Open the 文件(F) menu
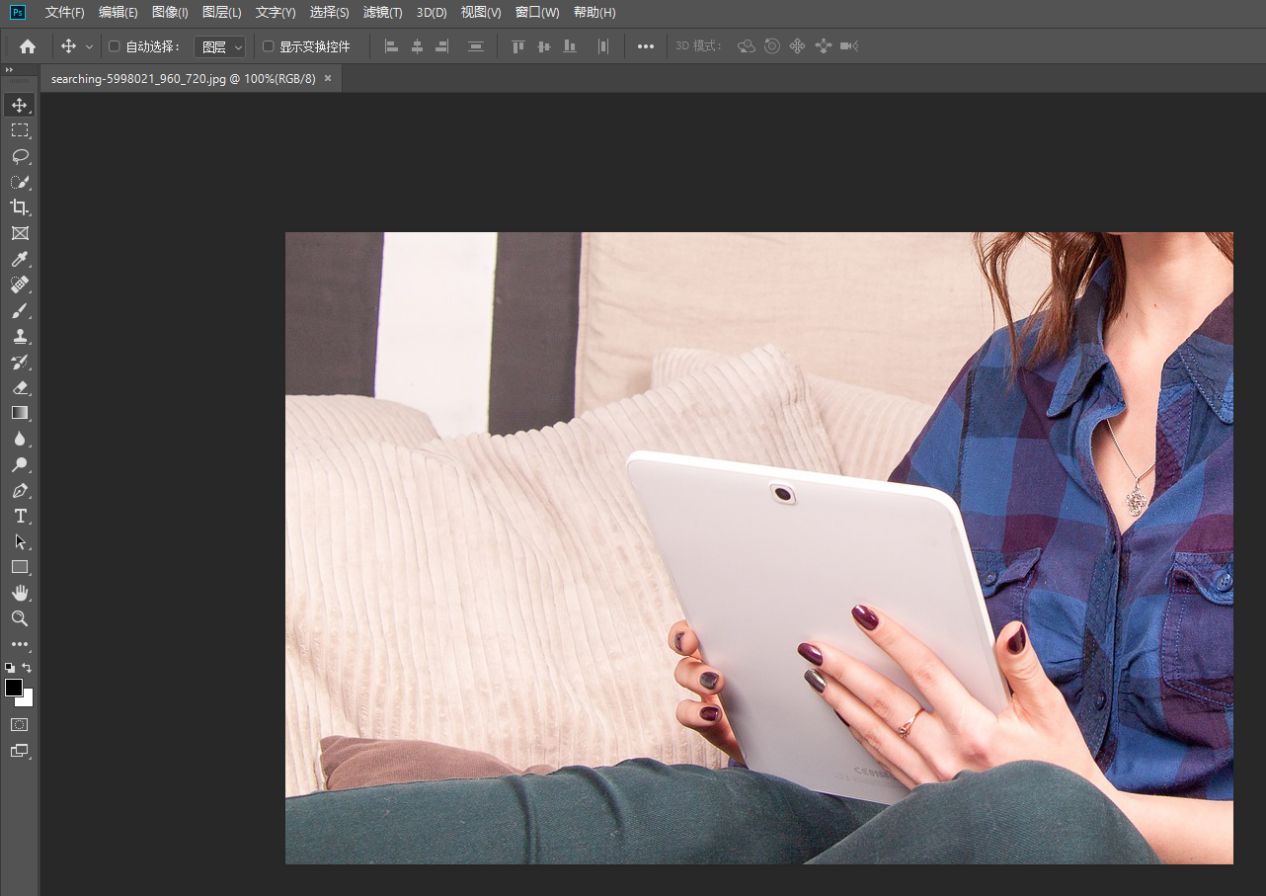 click(x=64, y=12)
